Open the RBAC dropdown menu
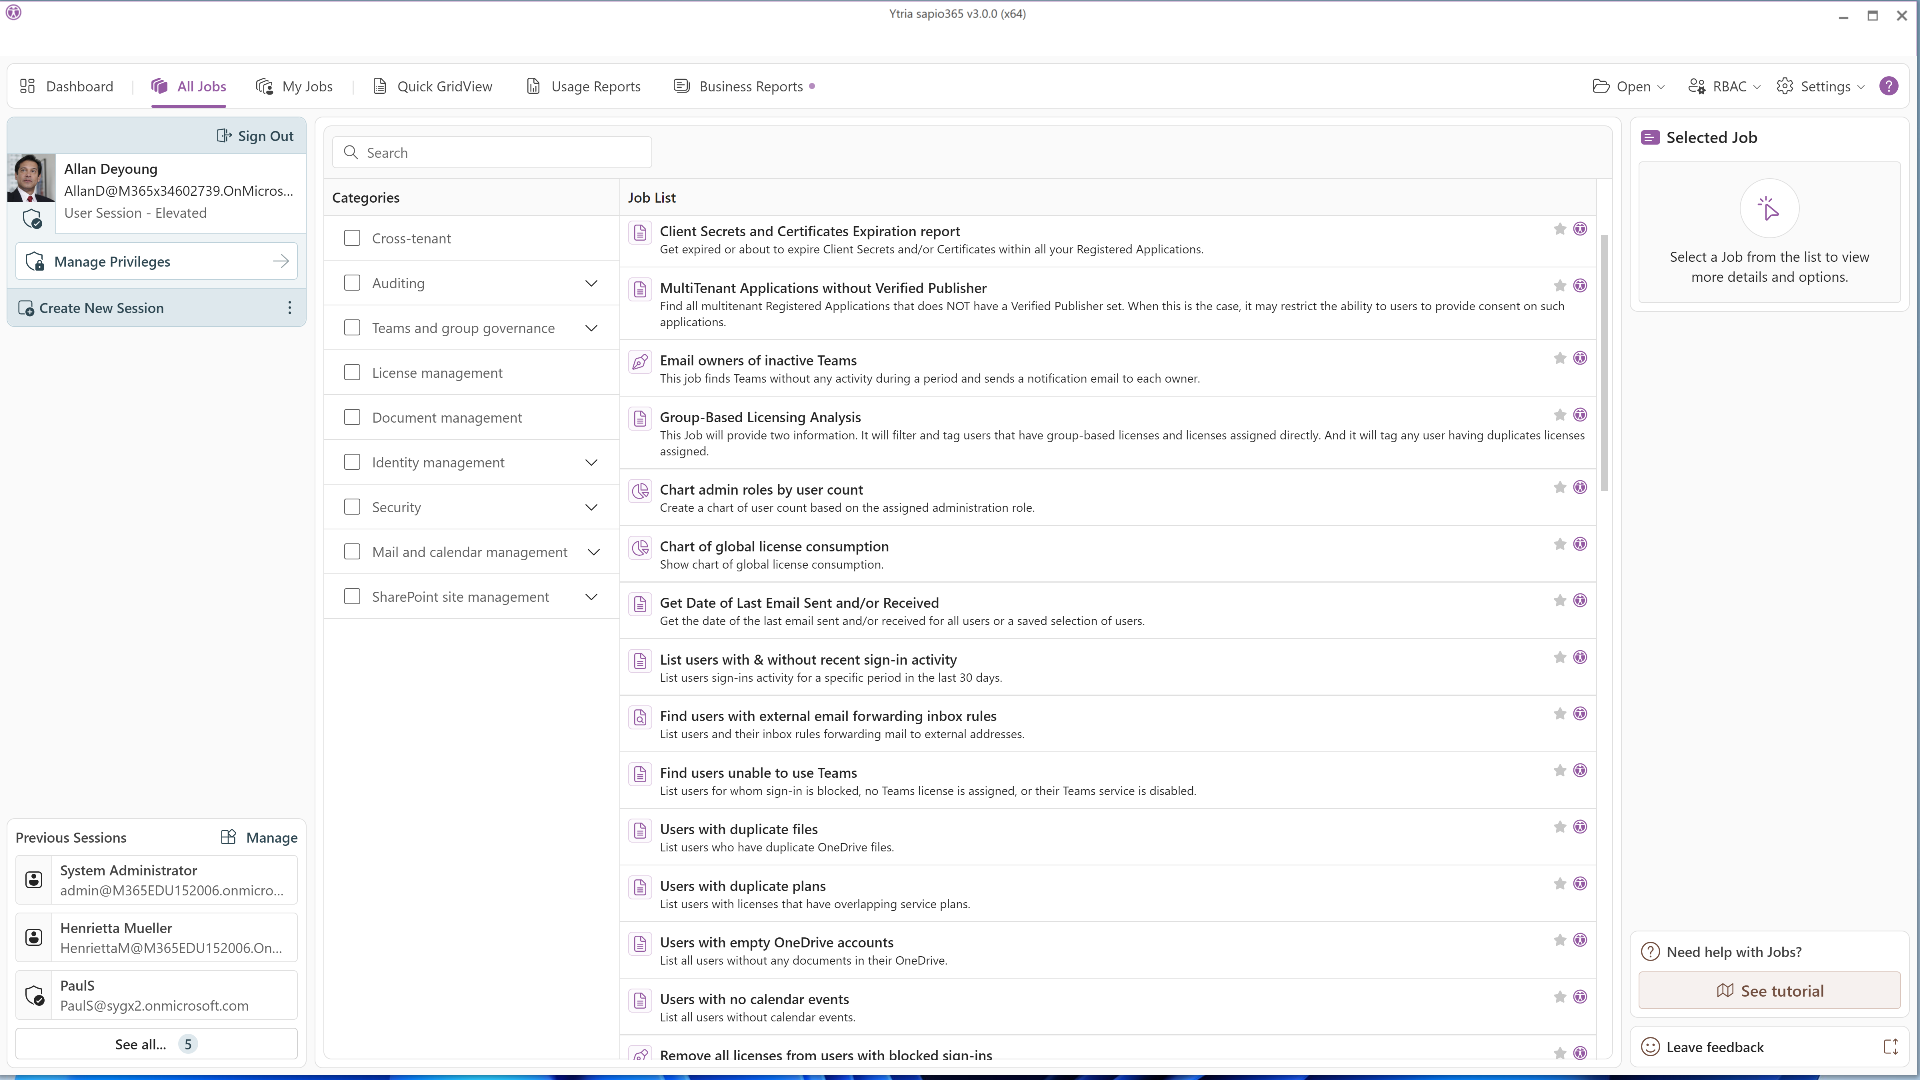Viewport: 1920px width, 1080px height. pos(1725,86)
